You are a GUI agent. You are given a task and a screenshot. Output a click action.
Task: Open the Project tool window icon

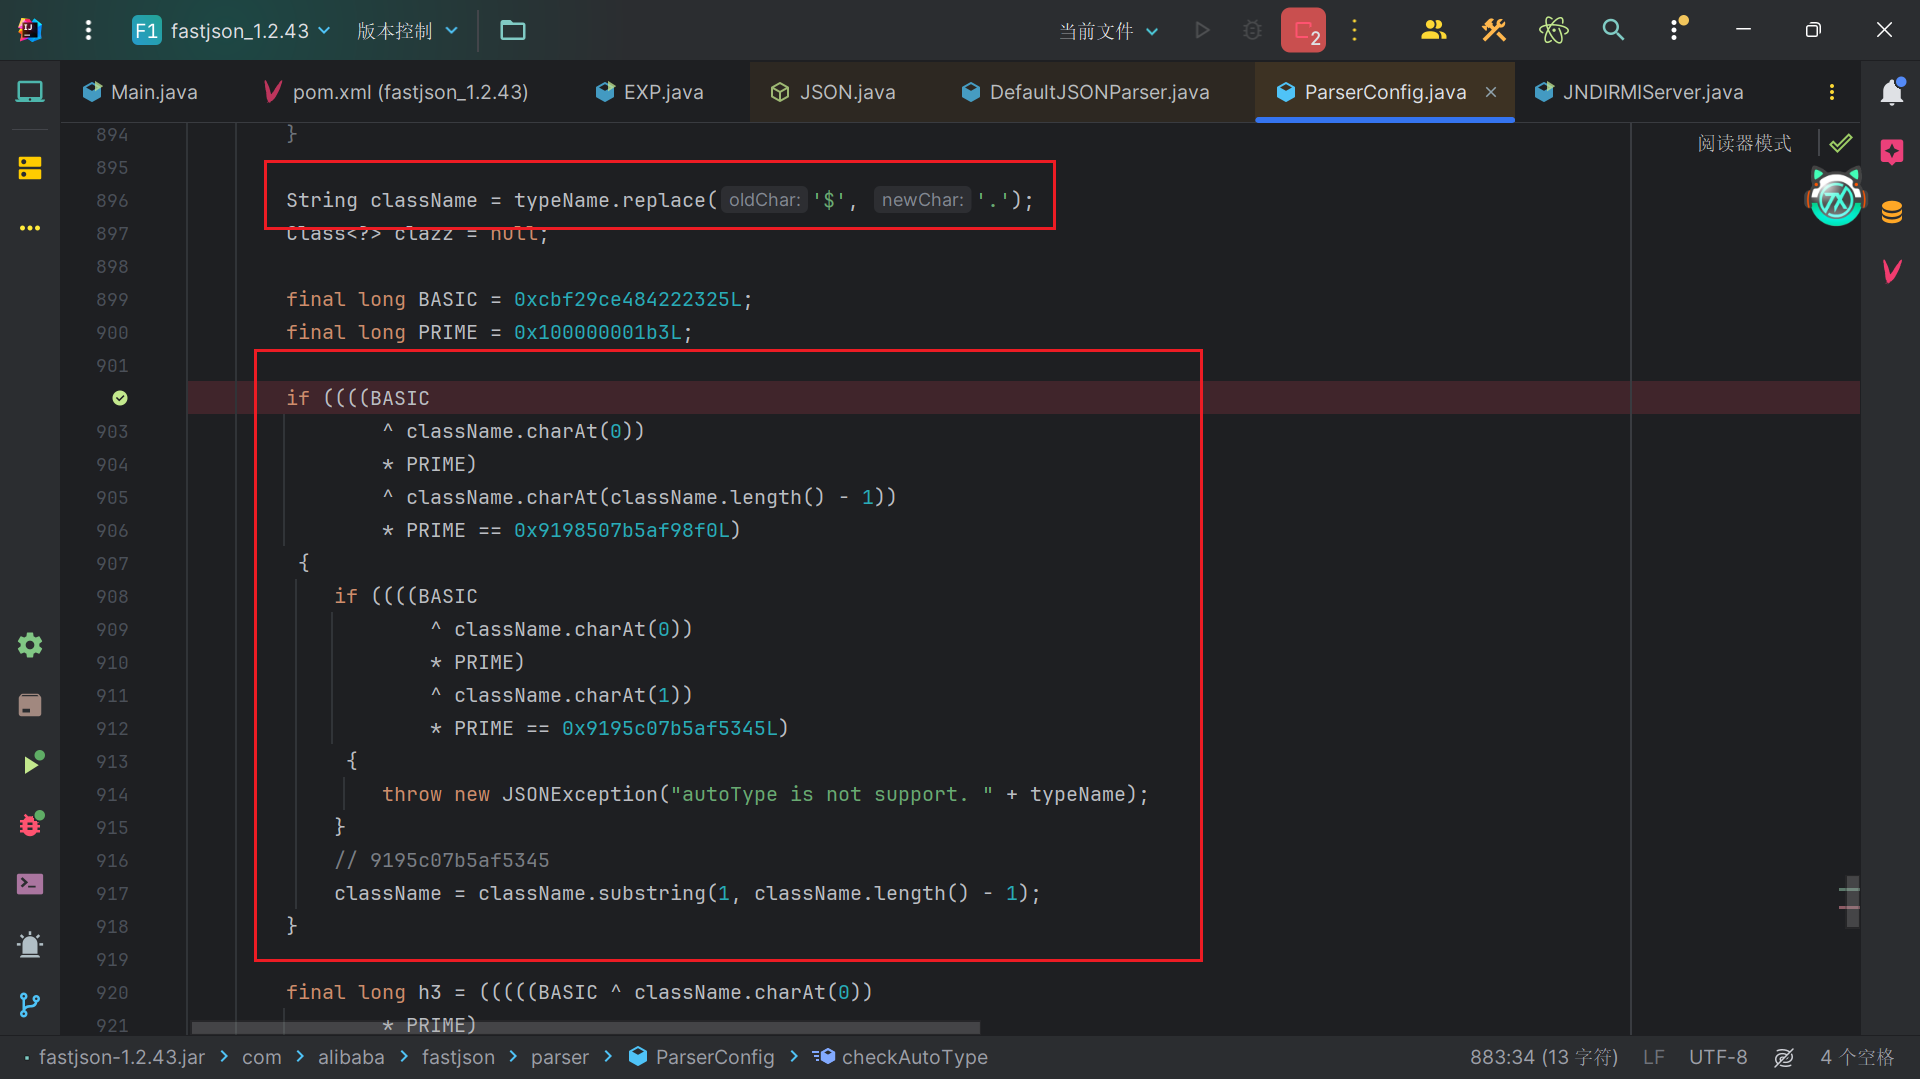(x=30, y=92)
